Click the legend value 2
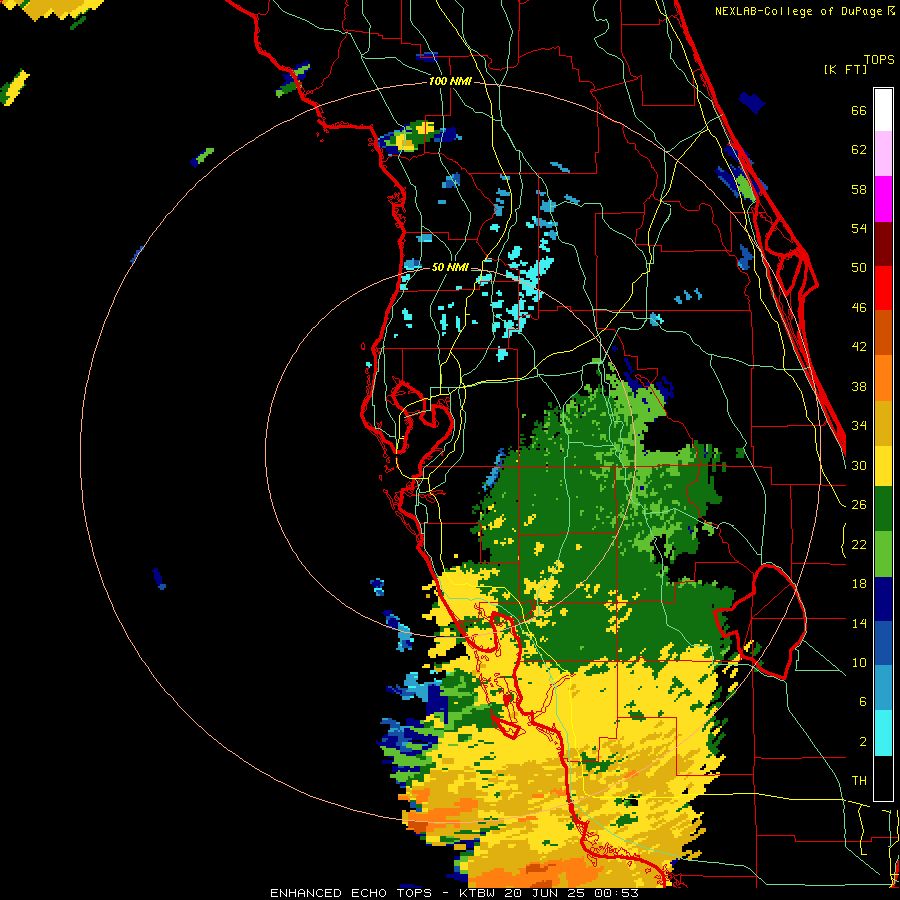900x900 pixels. click(863, 742)
